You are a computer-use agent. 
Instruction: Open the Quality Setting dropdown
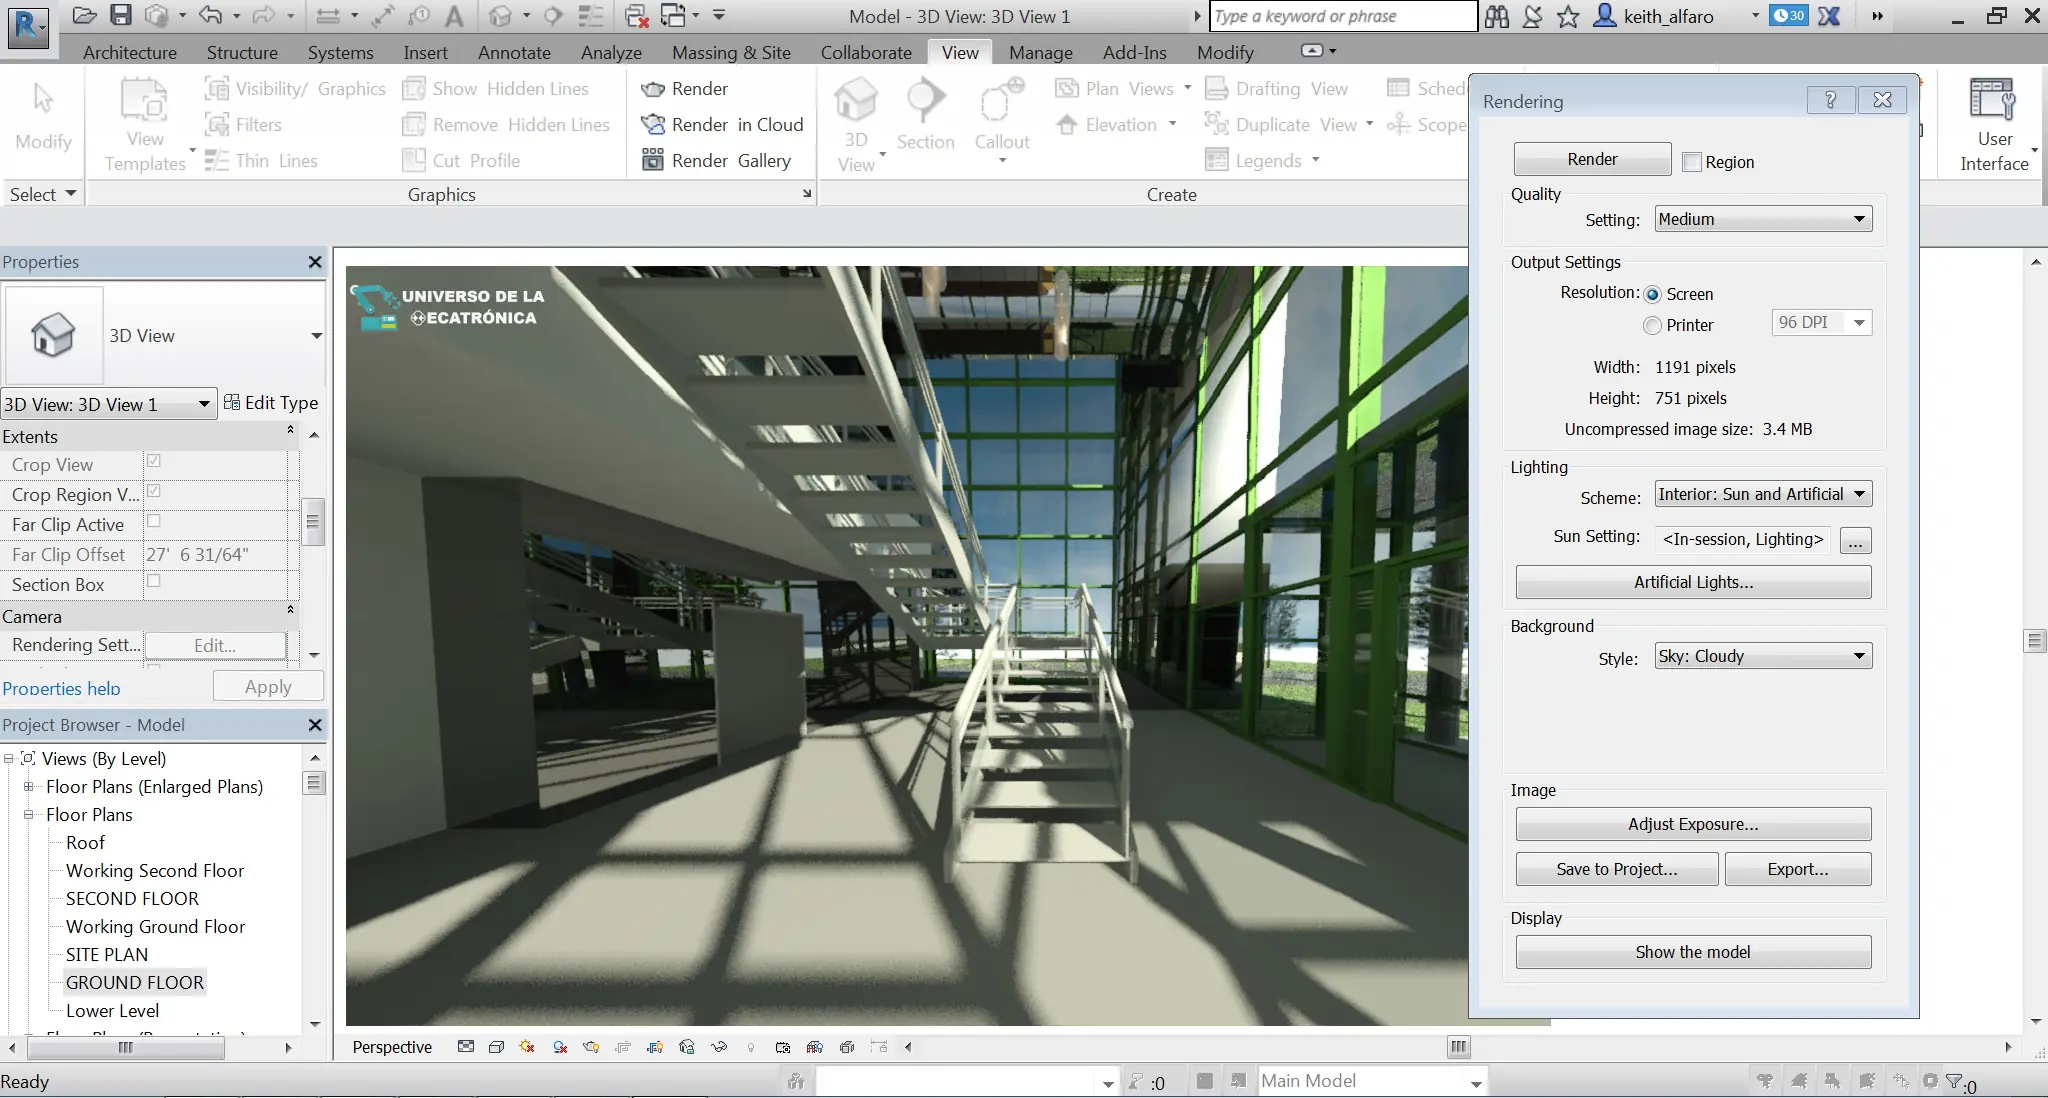pos(1763,219)
